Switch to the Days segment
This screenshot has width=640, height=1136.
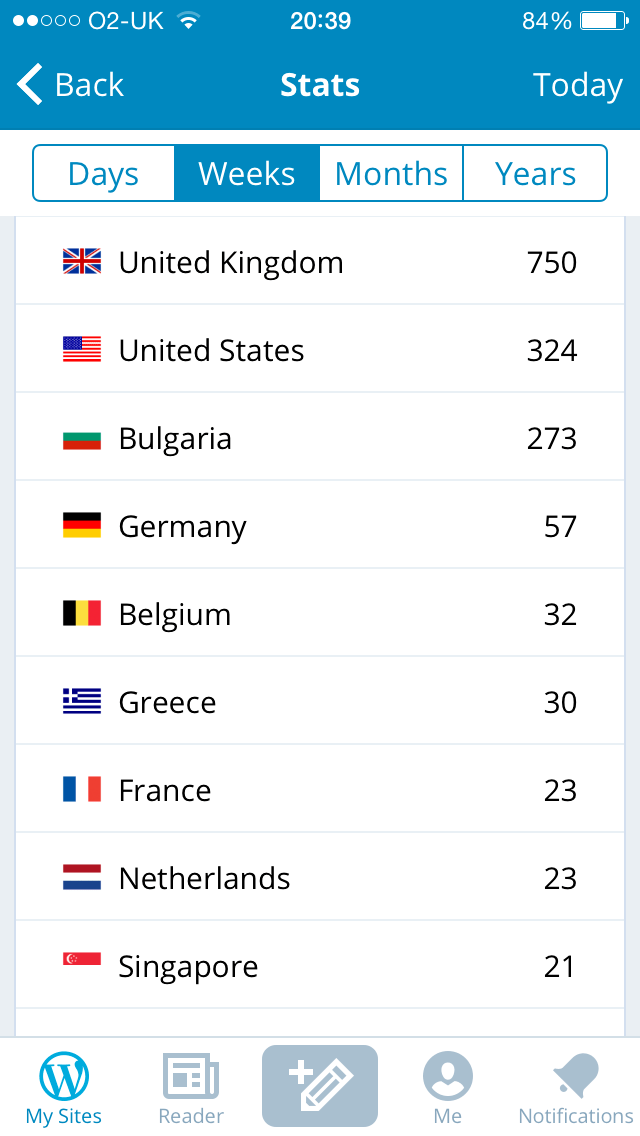(x=104, y=174)
